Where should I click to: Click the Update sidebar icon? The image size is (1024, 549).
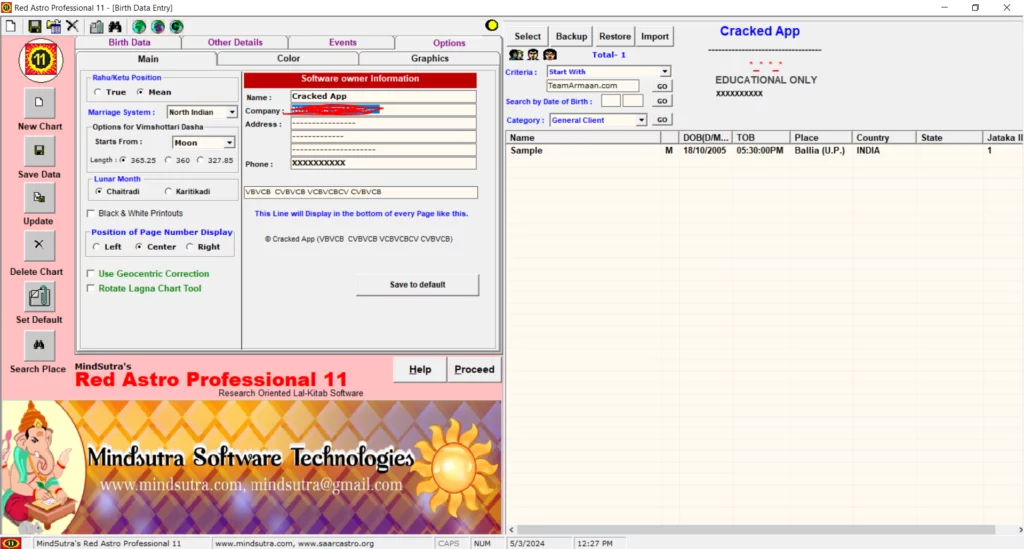click(39, 198)
